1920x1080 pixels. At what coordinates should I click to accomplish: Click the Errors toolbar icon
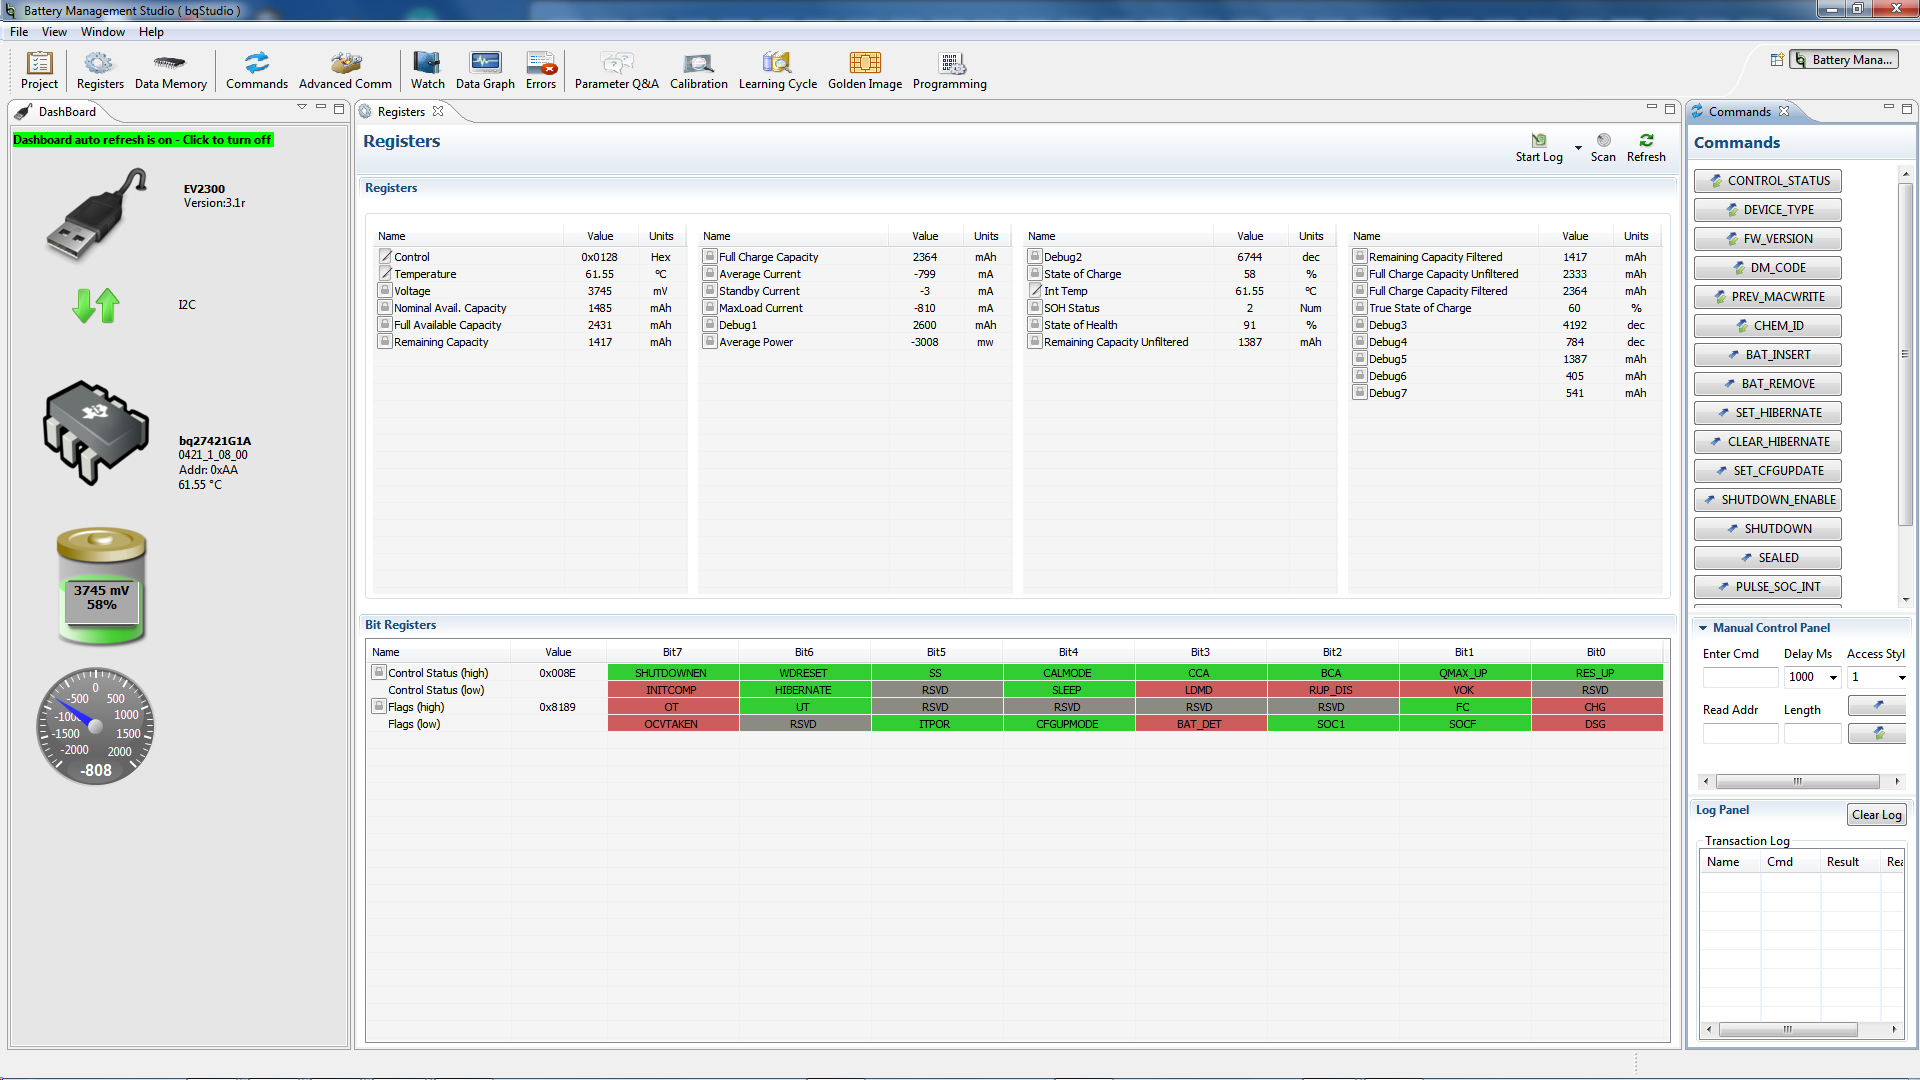(x=541, y=71)
